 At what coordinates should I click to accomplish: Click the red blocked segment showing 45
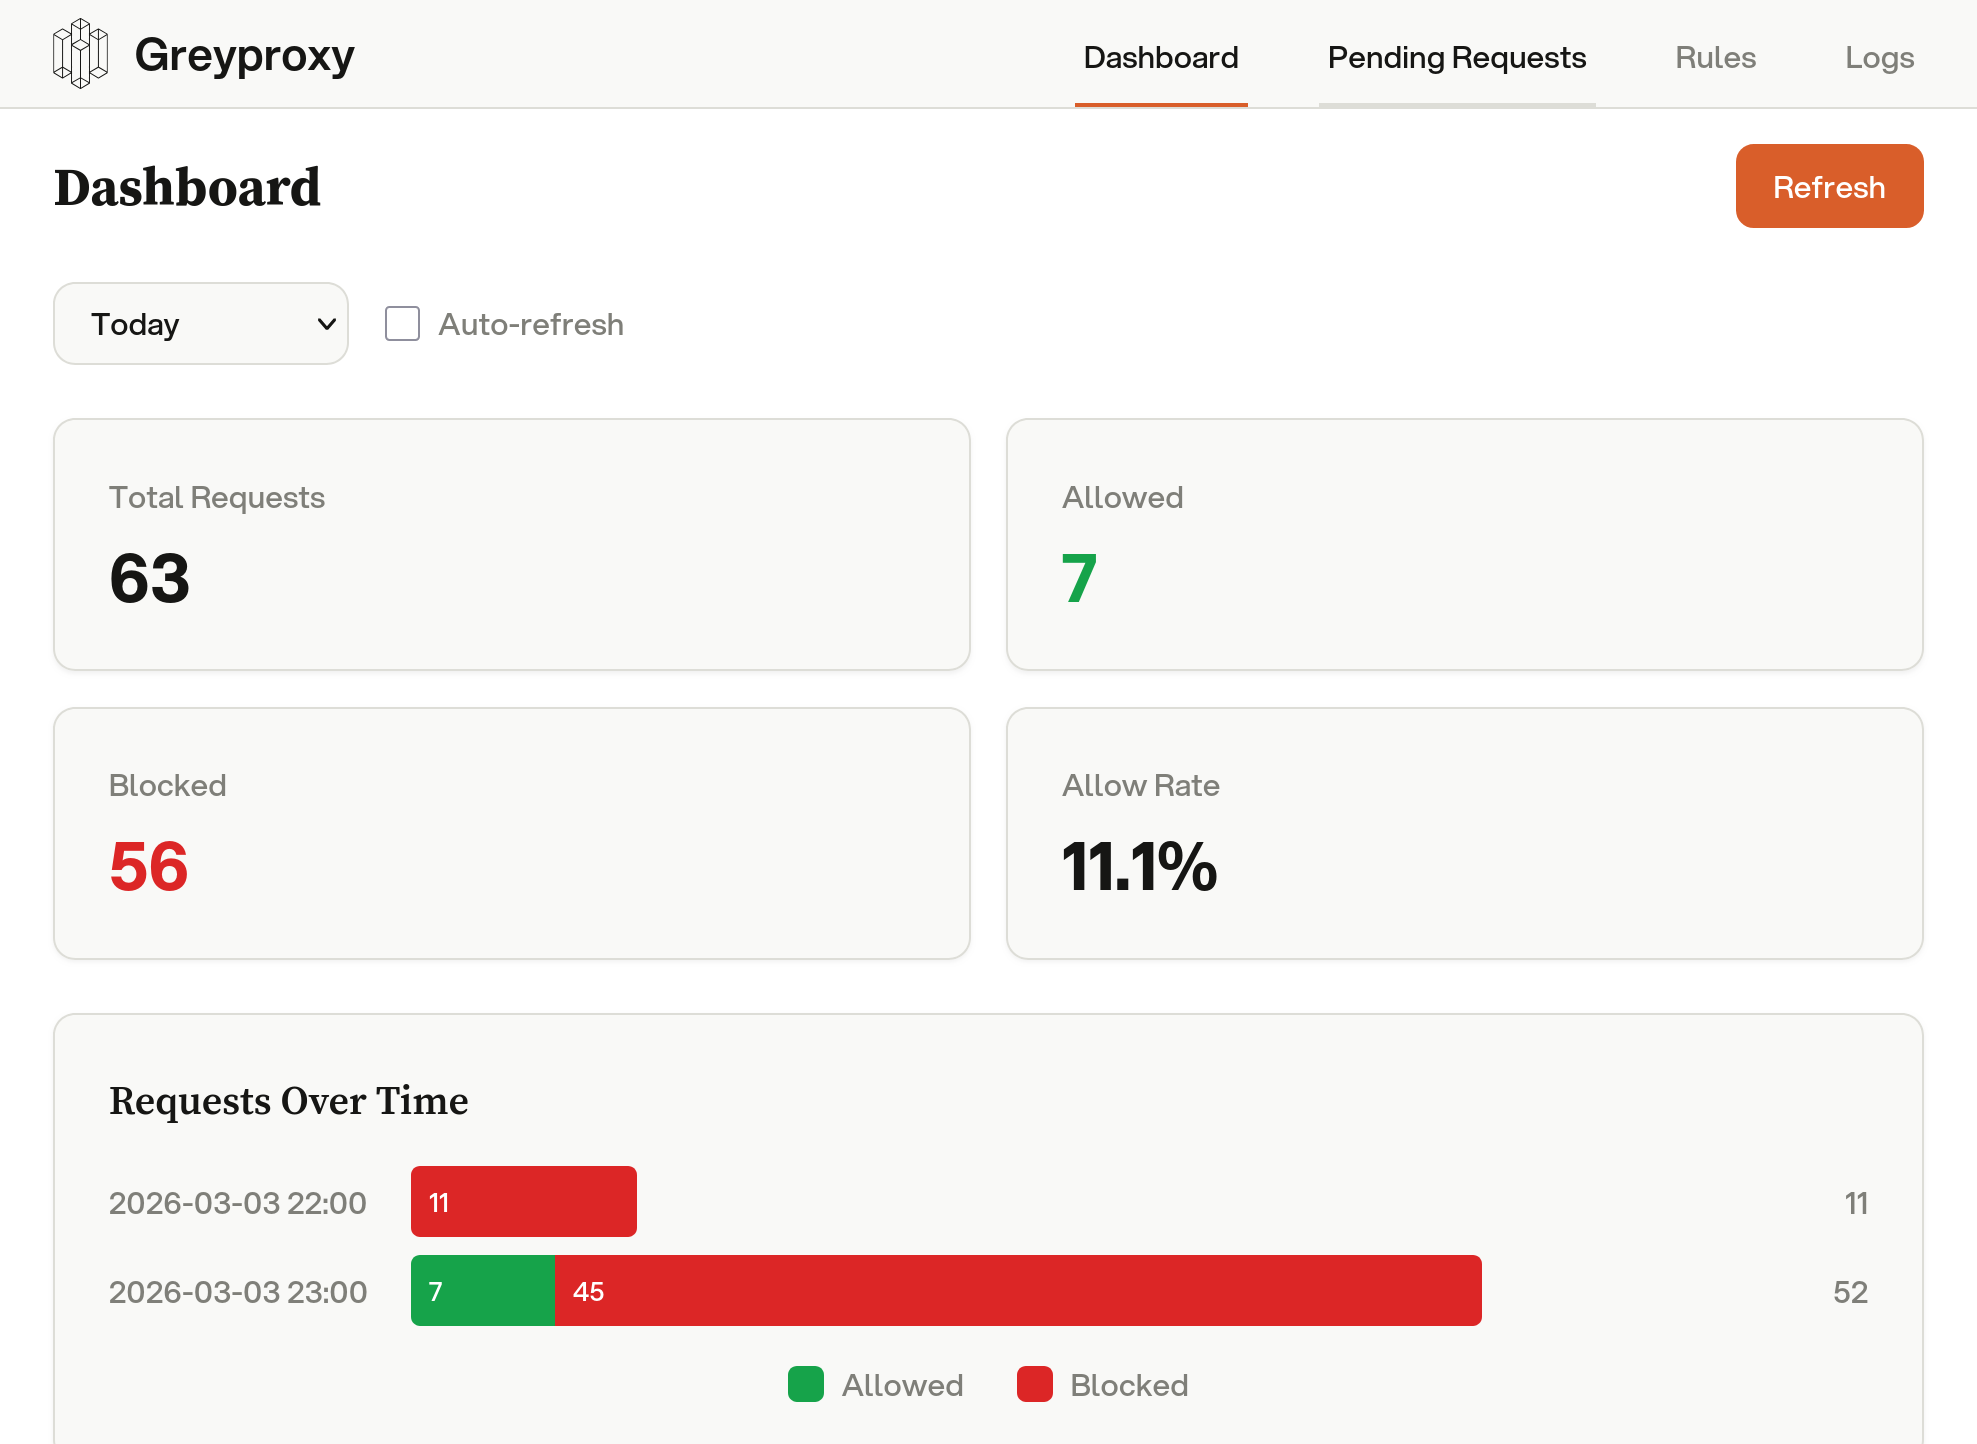point(1017,1290)
